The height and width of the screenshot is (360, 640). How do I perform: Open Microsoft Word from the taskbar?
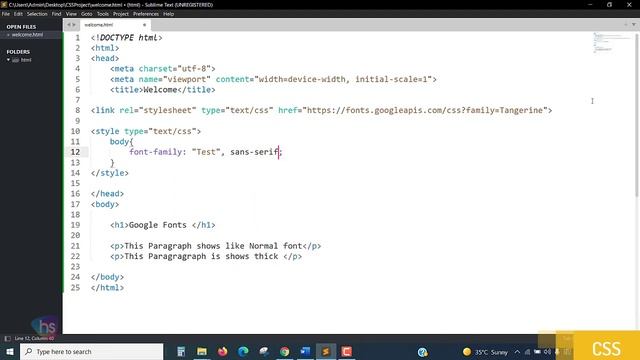[x=305, y=351]
